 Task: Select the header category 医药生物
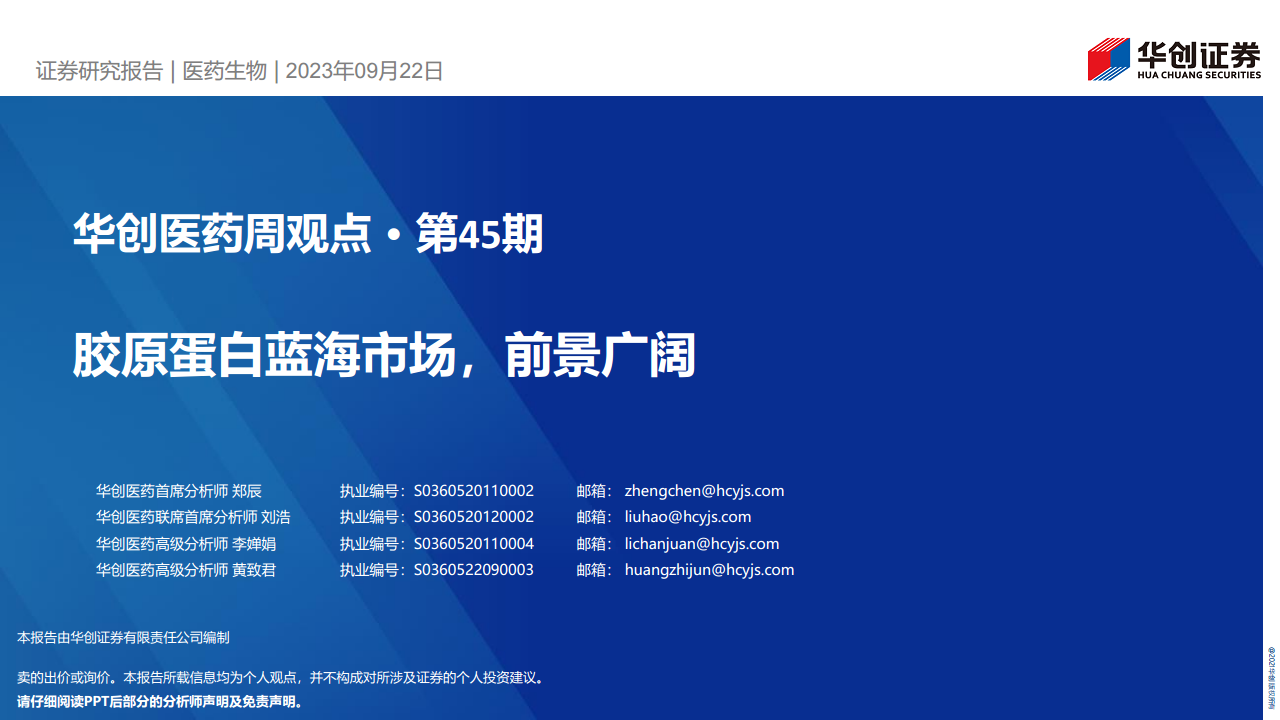(x=225, y=71)
